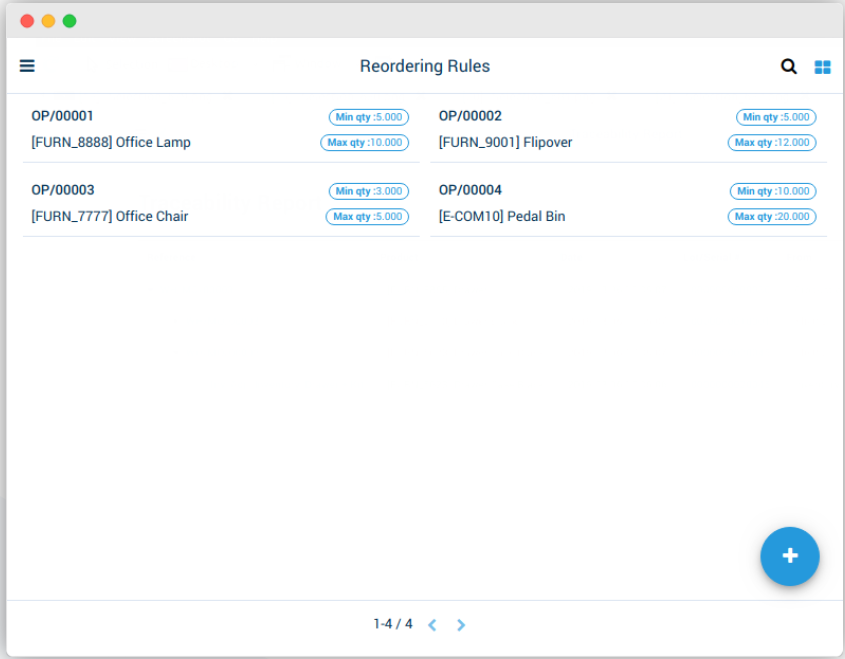845x659 pixels.
Task: Click Min qty 10.000 badge for Pedal Bin
Action: pos(773,191)
